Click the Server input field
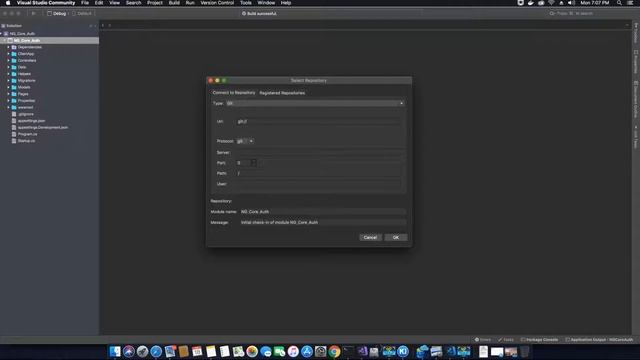The height and width of the screenshot is (360, 640). click(318, 153)
